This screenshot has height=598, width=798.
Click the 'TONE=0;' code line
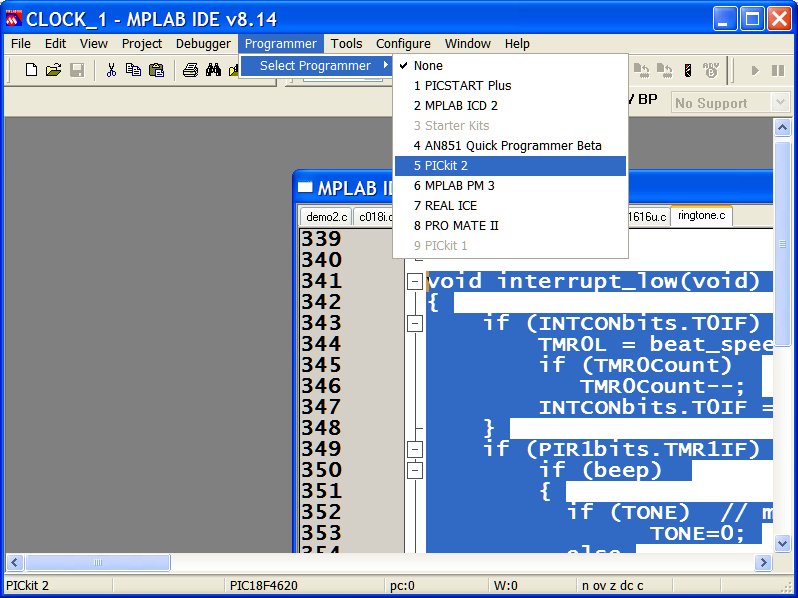point(697,533)
